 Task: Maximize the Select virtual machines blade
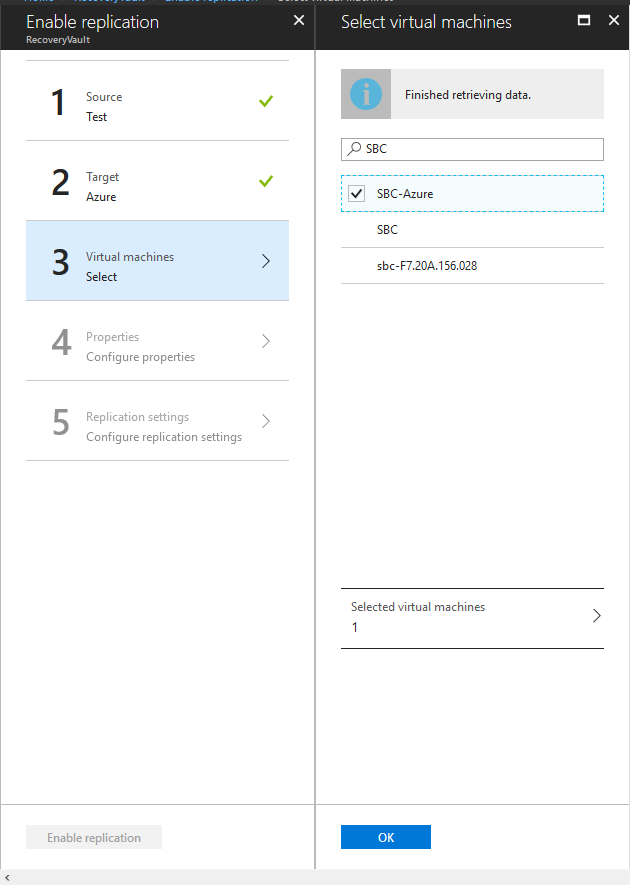(584, 20)
